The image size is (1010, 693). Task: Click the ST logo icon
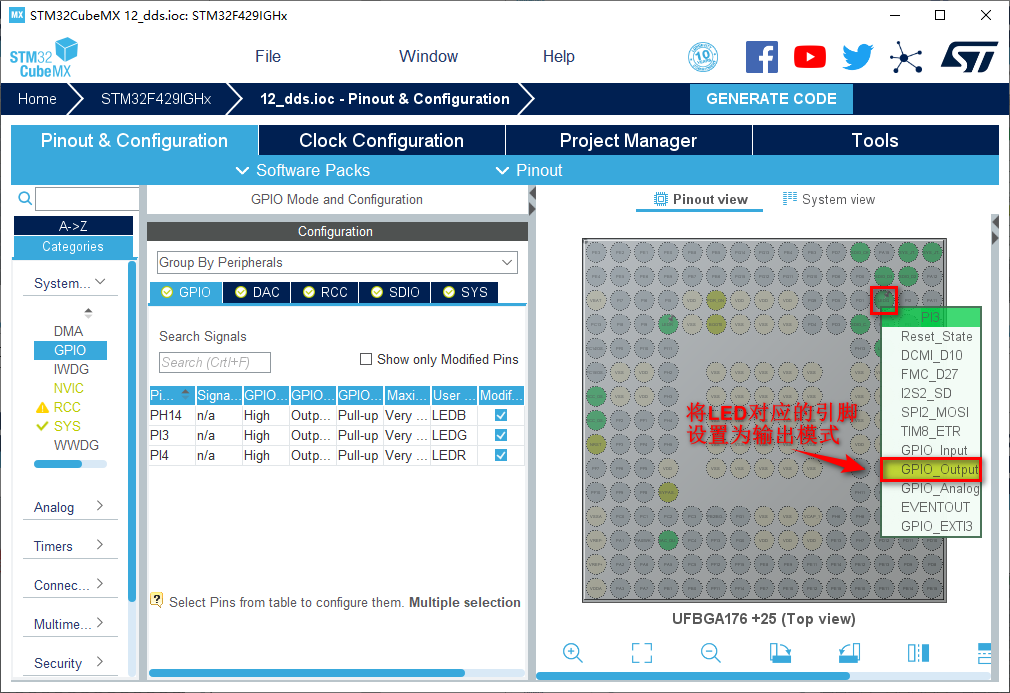tap(968, 57)
